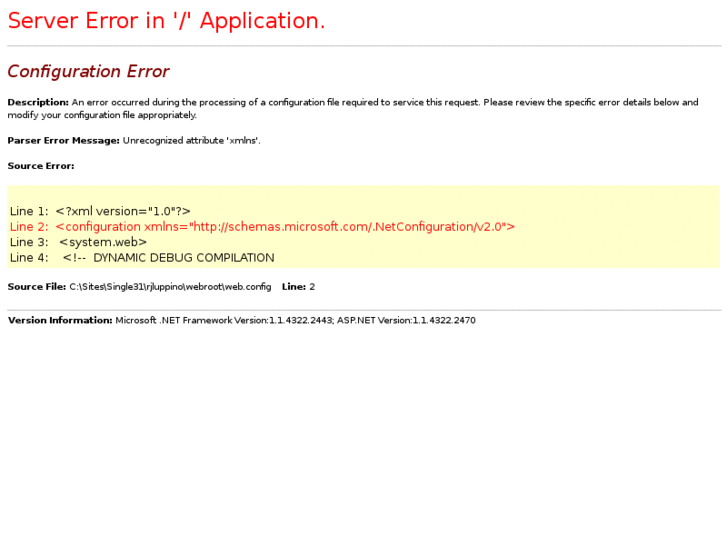Viewport: 727px width, 545px height.
Task: Click source Line 1 xml version declaration
Action: 100,212
